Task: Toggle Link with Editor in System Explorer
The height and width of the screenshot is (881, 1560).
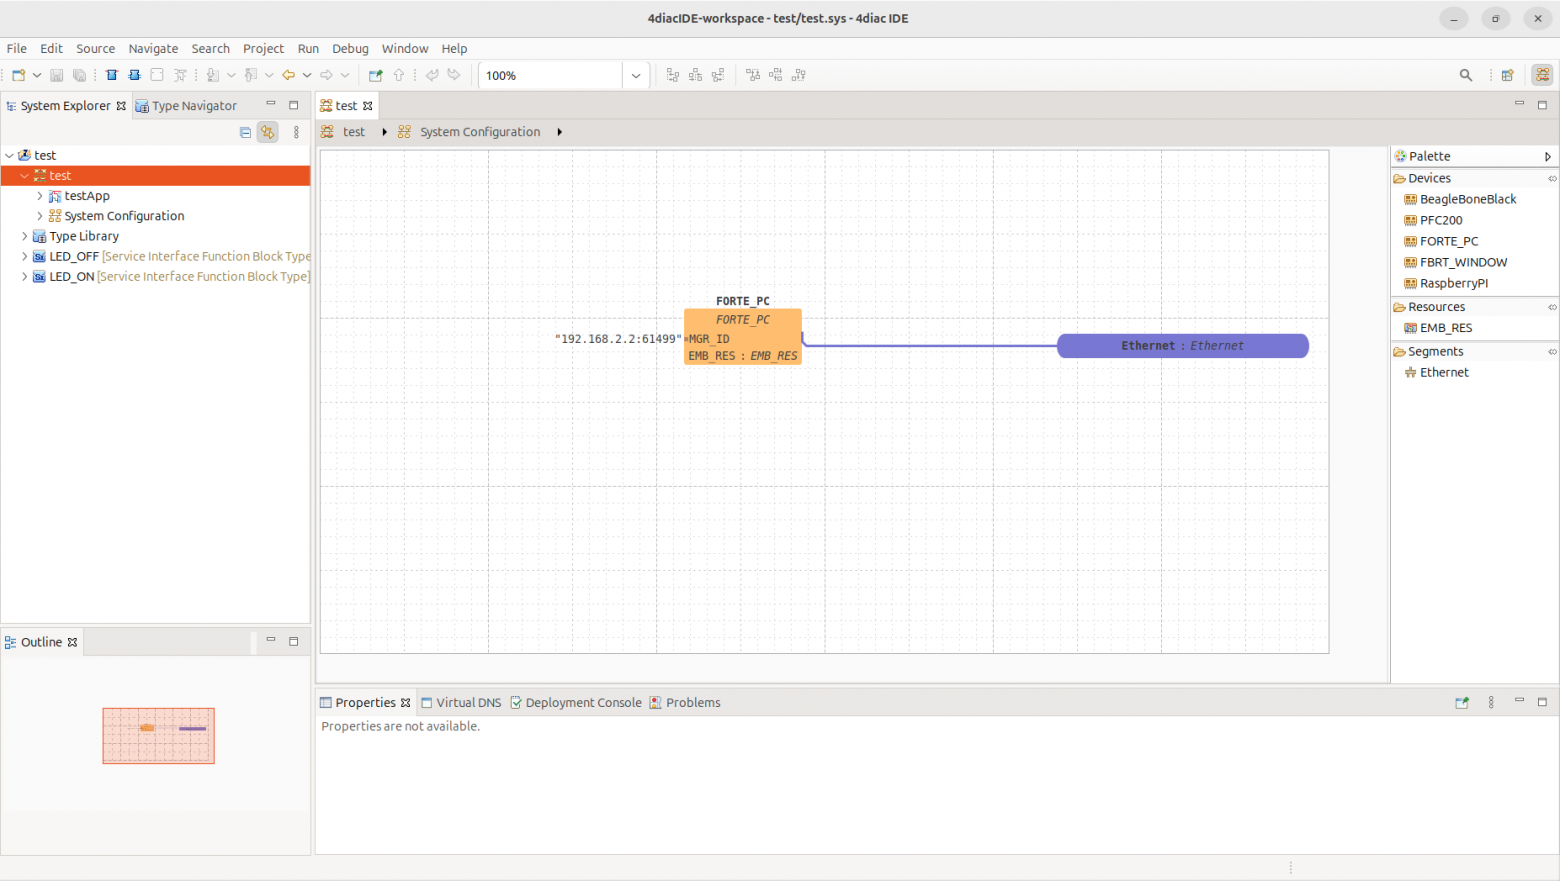Action: pos(268,132)
